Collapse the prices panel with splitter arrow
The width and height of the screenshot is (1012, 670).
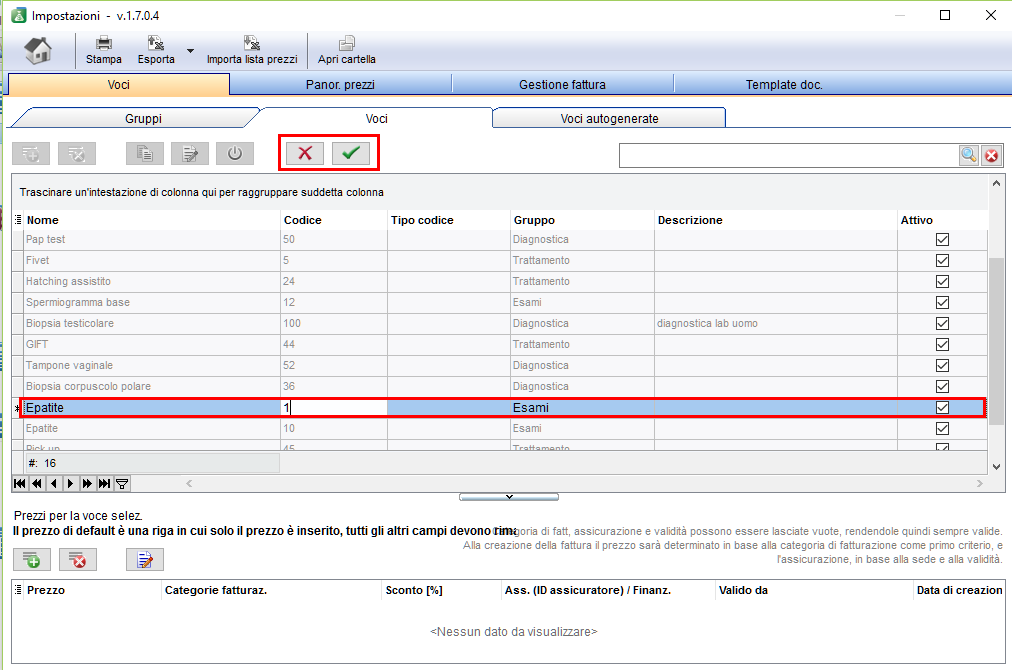509,497
